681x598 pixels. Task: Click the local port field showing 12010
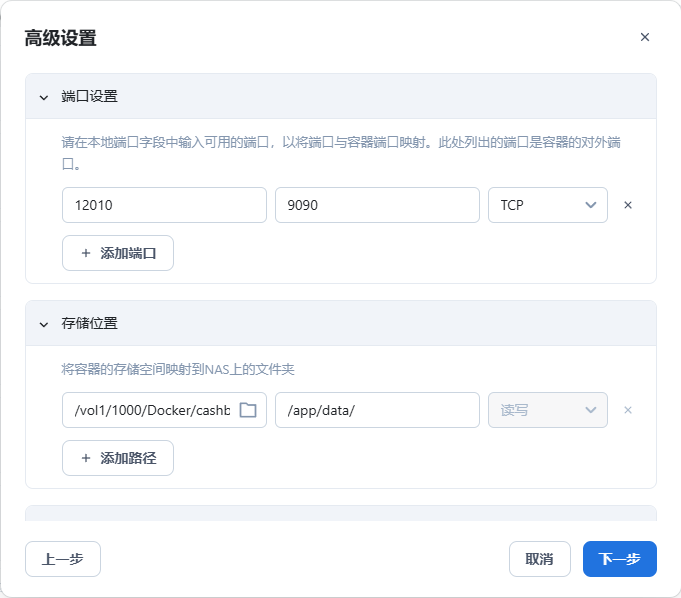[164, 205]
